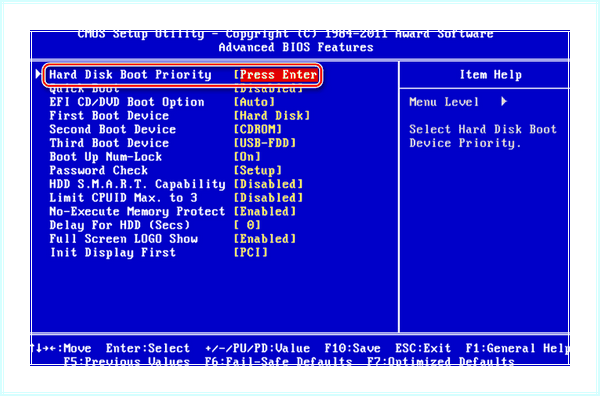The height and width of the screenshot is (396, 600).
Task: Toggle the Full Screen LOGO [Enabled] value
Action: coord(265,239)
